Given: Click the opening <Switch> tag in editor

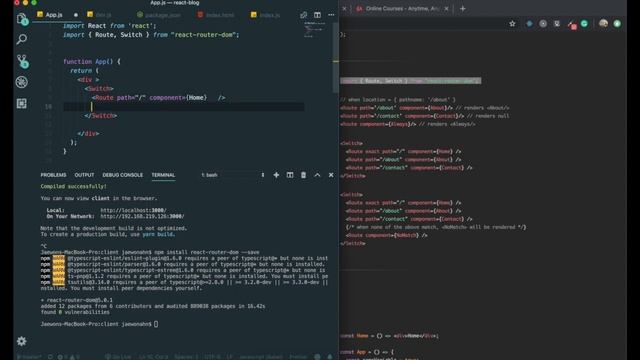Looking at the screenshot, I should 99,89.
